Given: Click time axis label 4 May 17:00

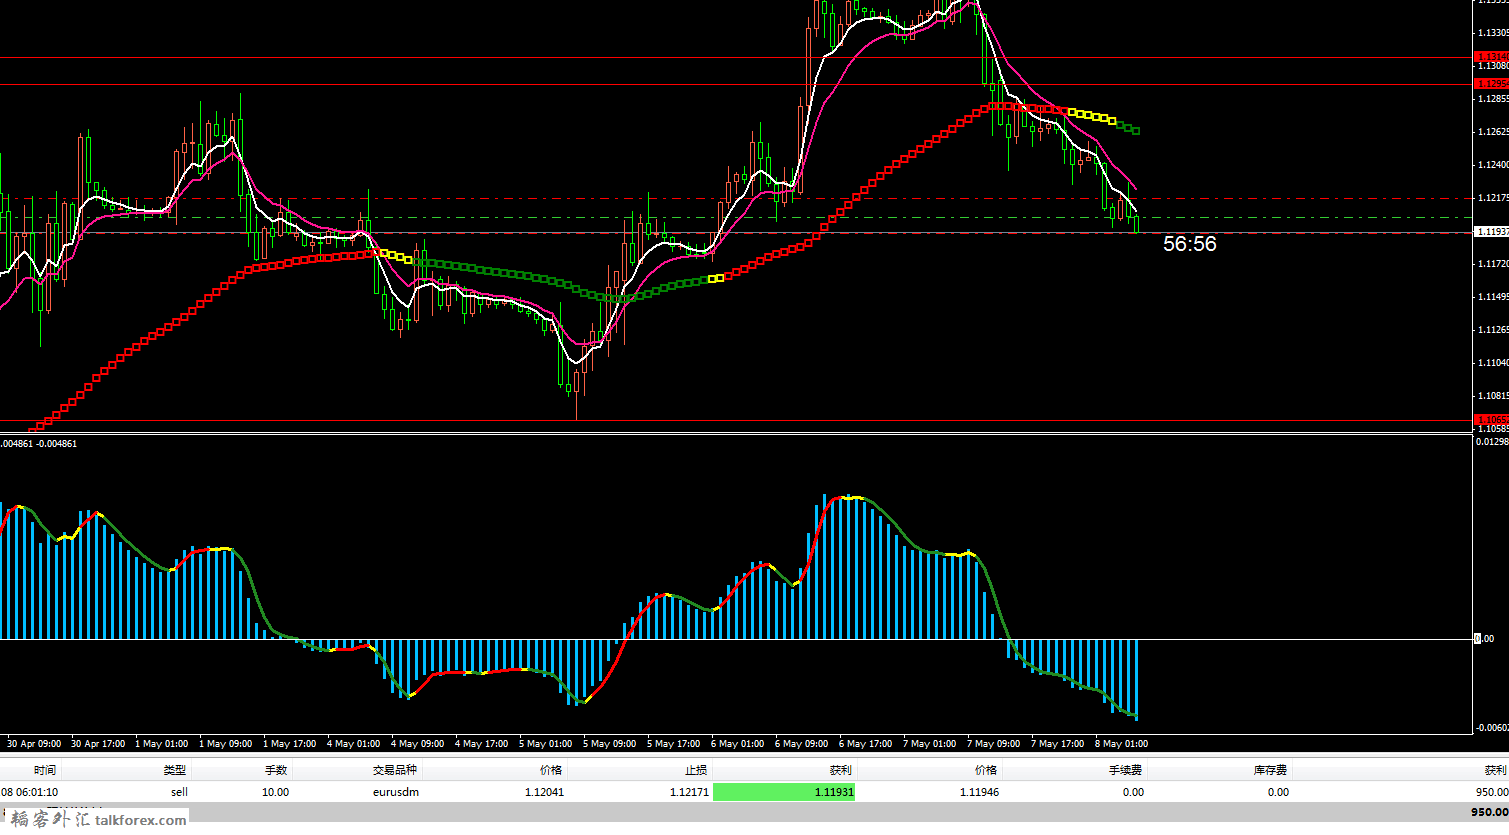Looking at the screenshot, I should tap(481, 744).
